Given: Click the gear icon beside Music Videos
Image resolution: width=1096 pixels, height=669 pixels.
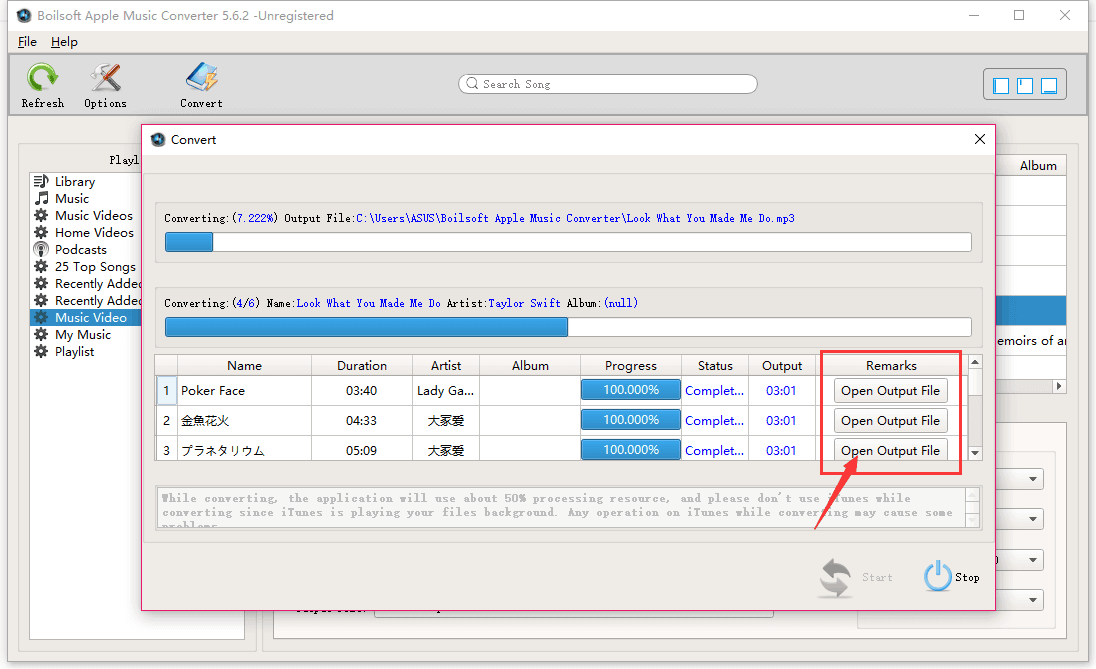Looking at the screenshot, I should (41, 215).
